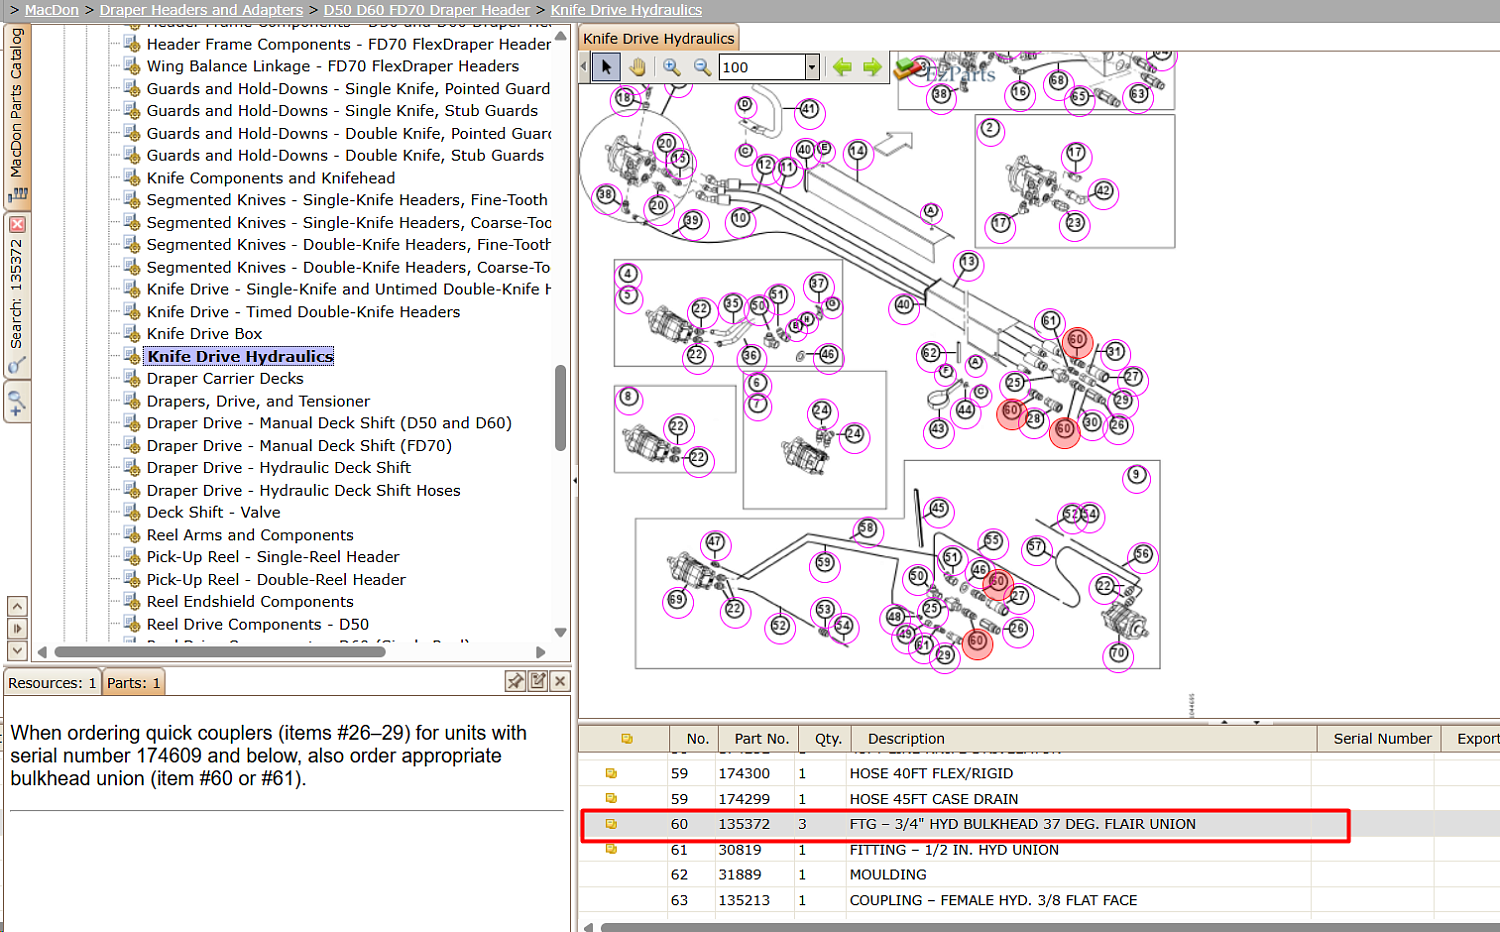Image resolution: width=1500 pixels, height=932 pixels.
Task: Switch to Search: 135372 vertical tab
Action: coord(17,295)
